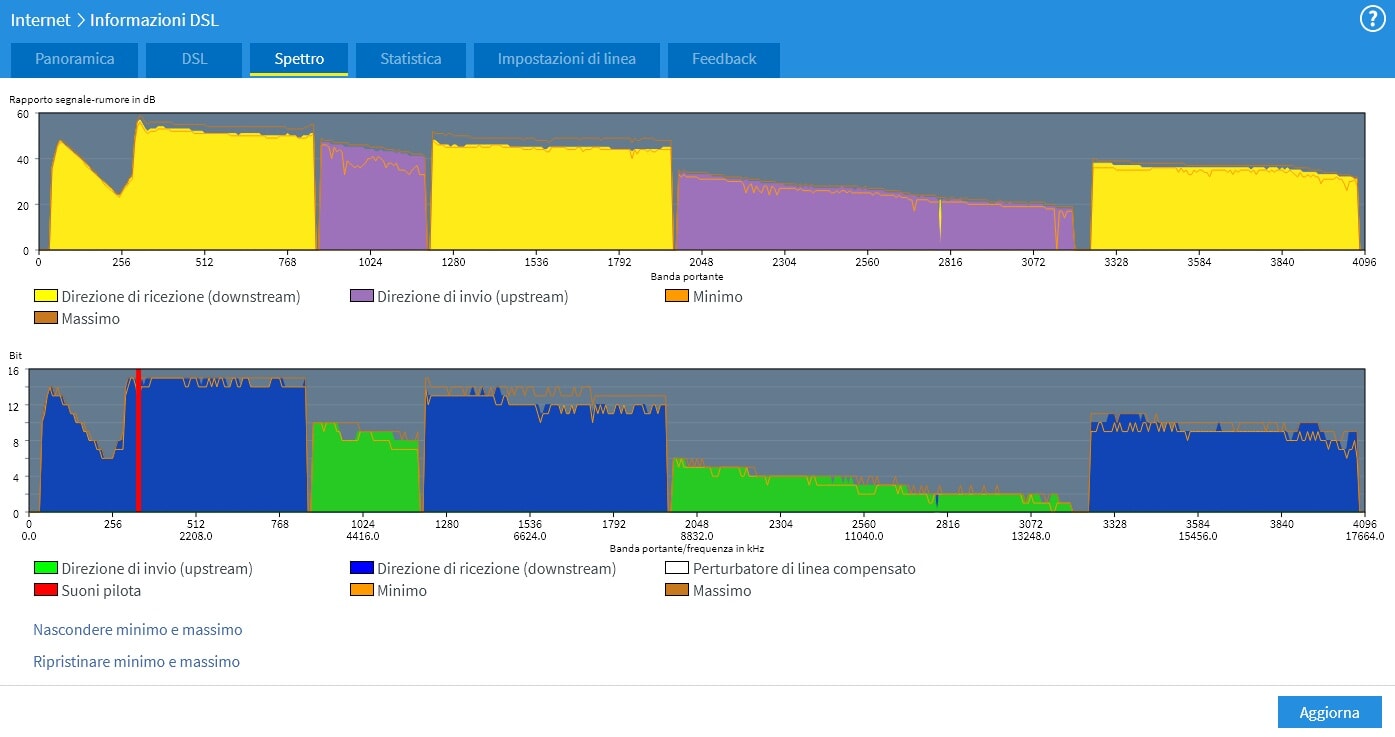Switch to the Feedback tab
The height and width of the screenshot is (737, 1395).
click(723, 59)
